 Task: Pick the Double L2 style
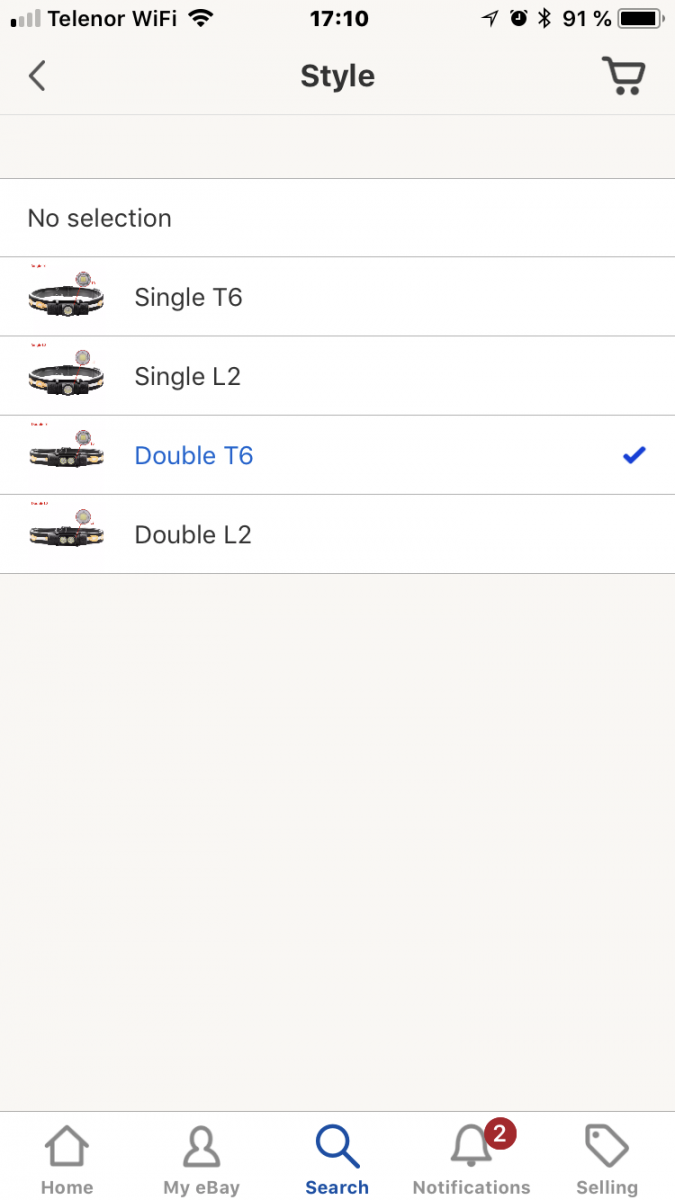click(193, 535)
